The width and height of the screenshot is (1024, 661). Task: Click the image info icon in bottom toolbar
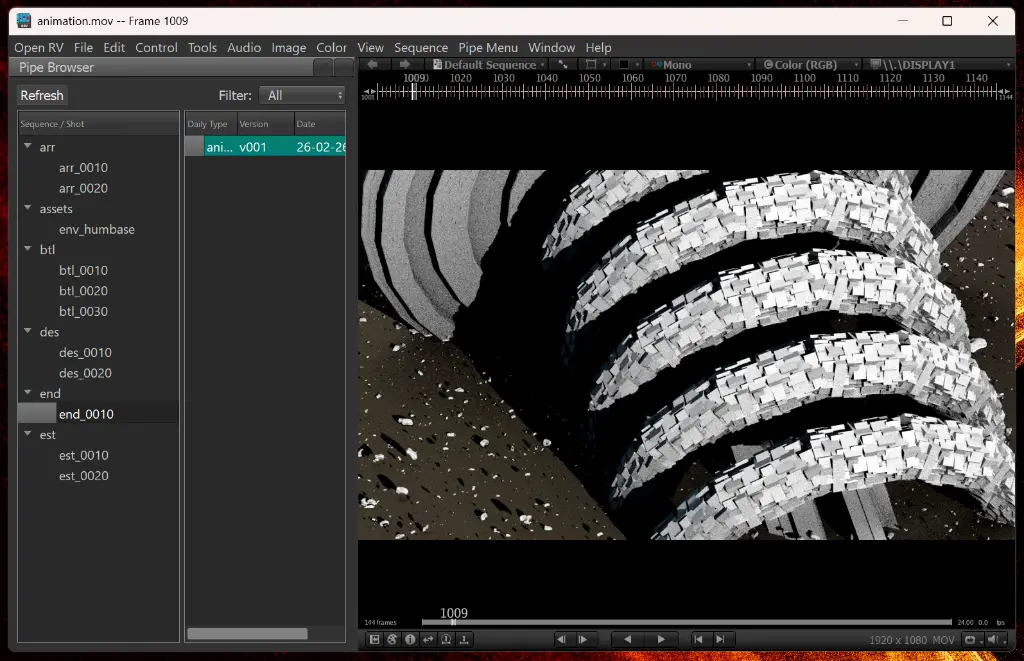coord(410,639)
